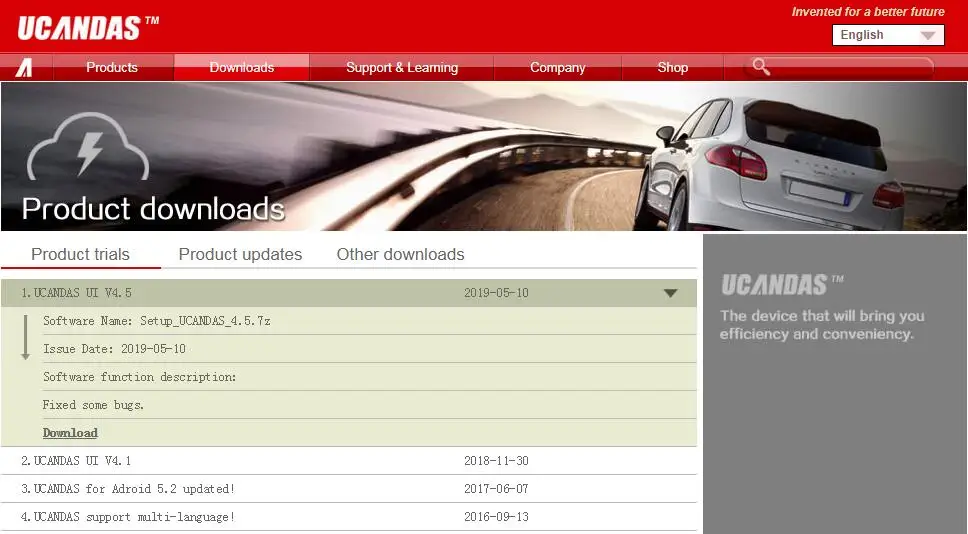Click the 1.UCANDAS UI V4.5 heading text

[77, 293]
